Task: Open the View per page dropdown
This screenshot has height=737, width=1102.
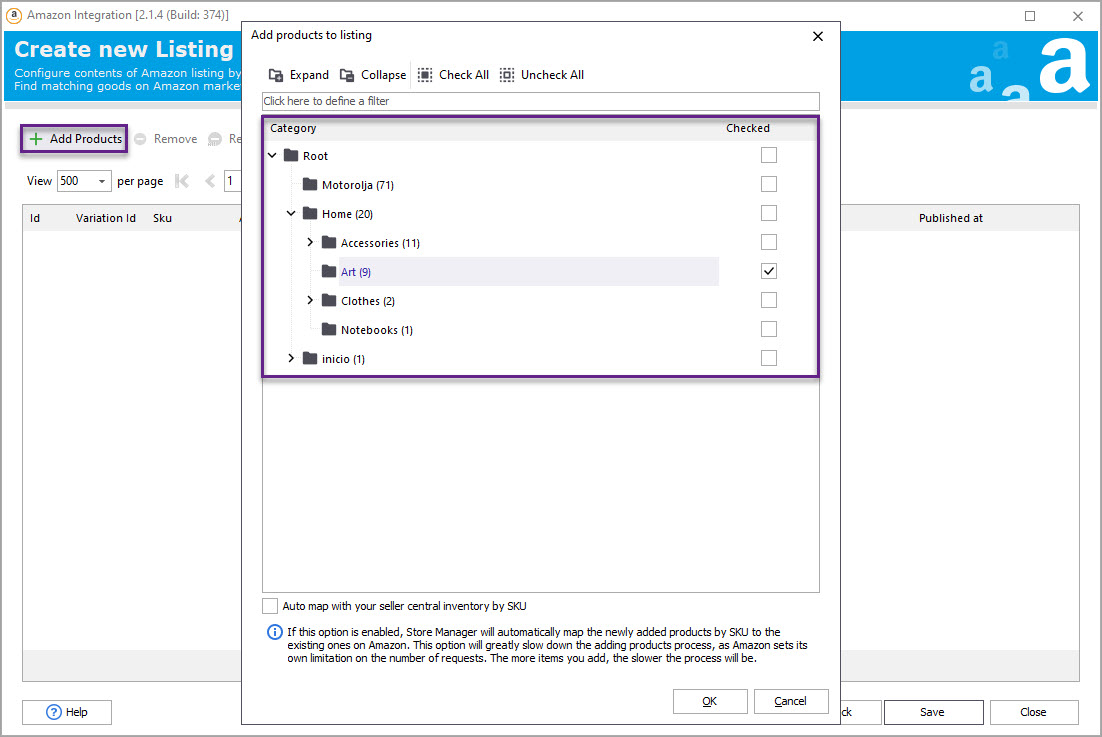Action: coord(102,181)
